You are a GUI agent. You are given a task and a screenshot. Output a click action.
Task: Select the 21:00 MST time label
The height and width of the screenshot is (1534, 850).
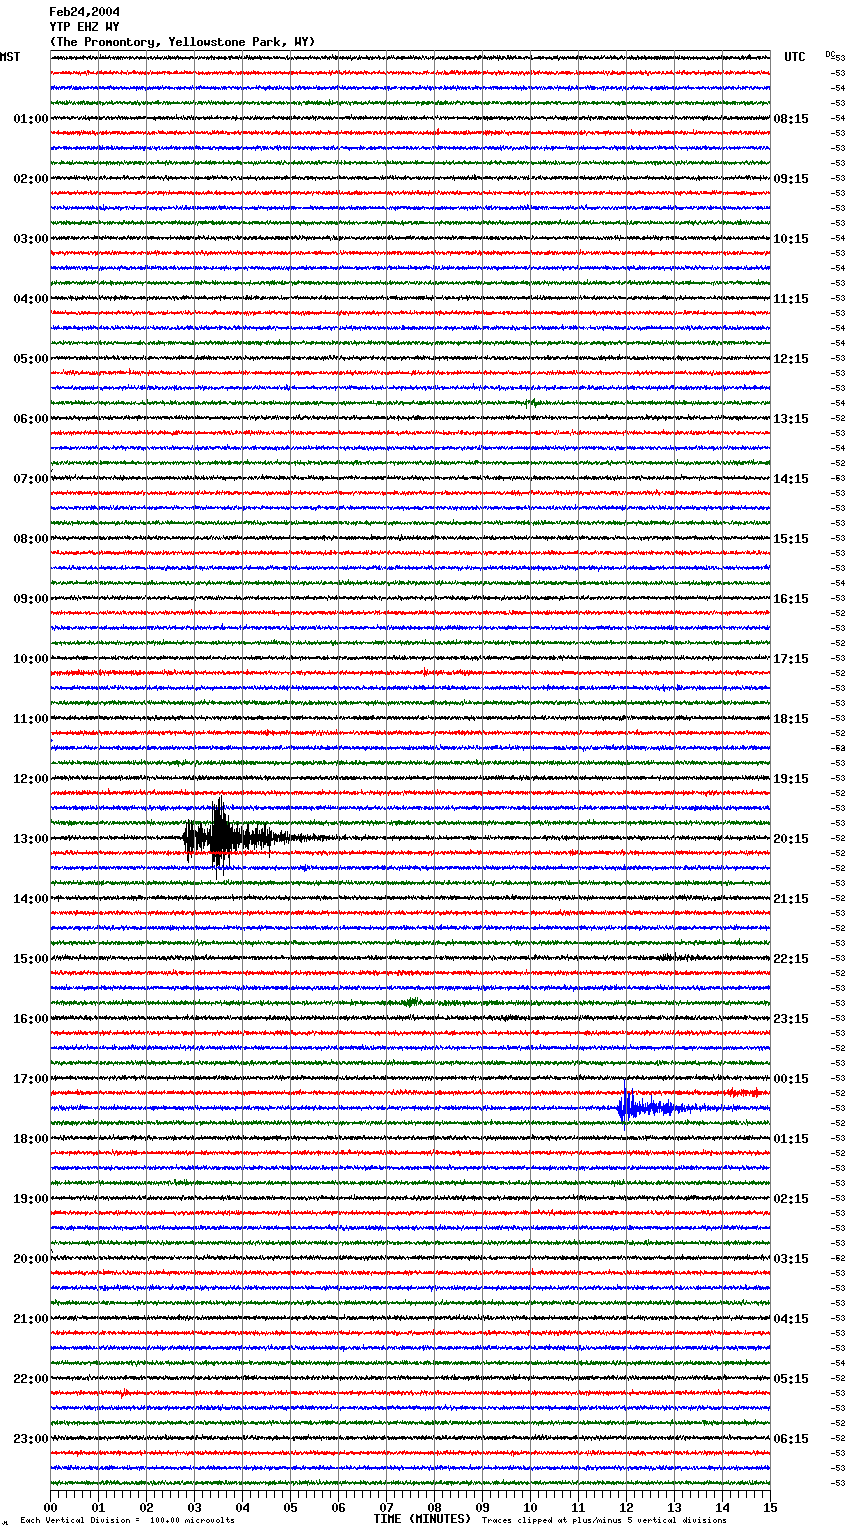[x=31, y=1319]
